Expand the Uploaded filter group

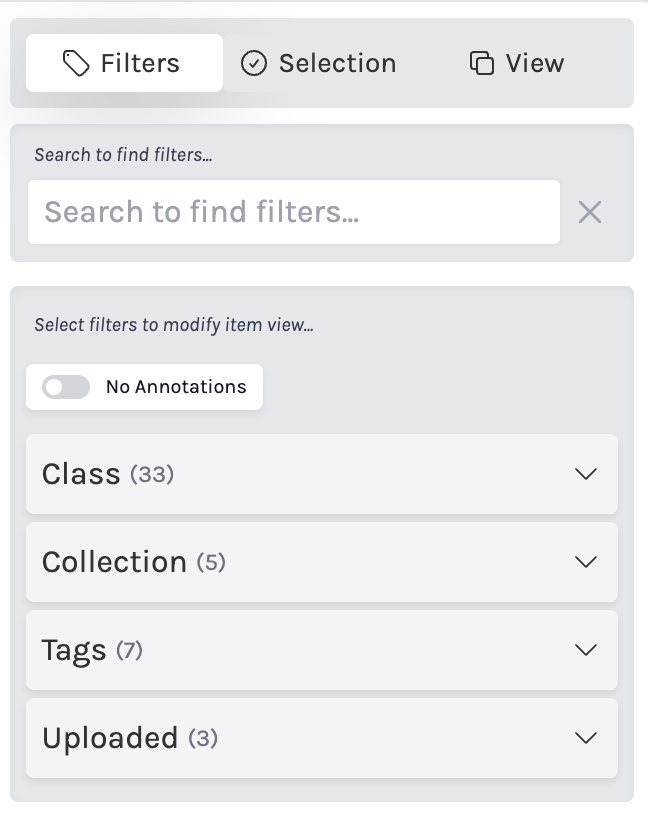(x=322, y=738)
